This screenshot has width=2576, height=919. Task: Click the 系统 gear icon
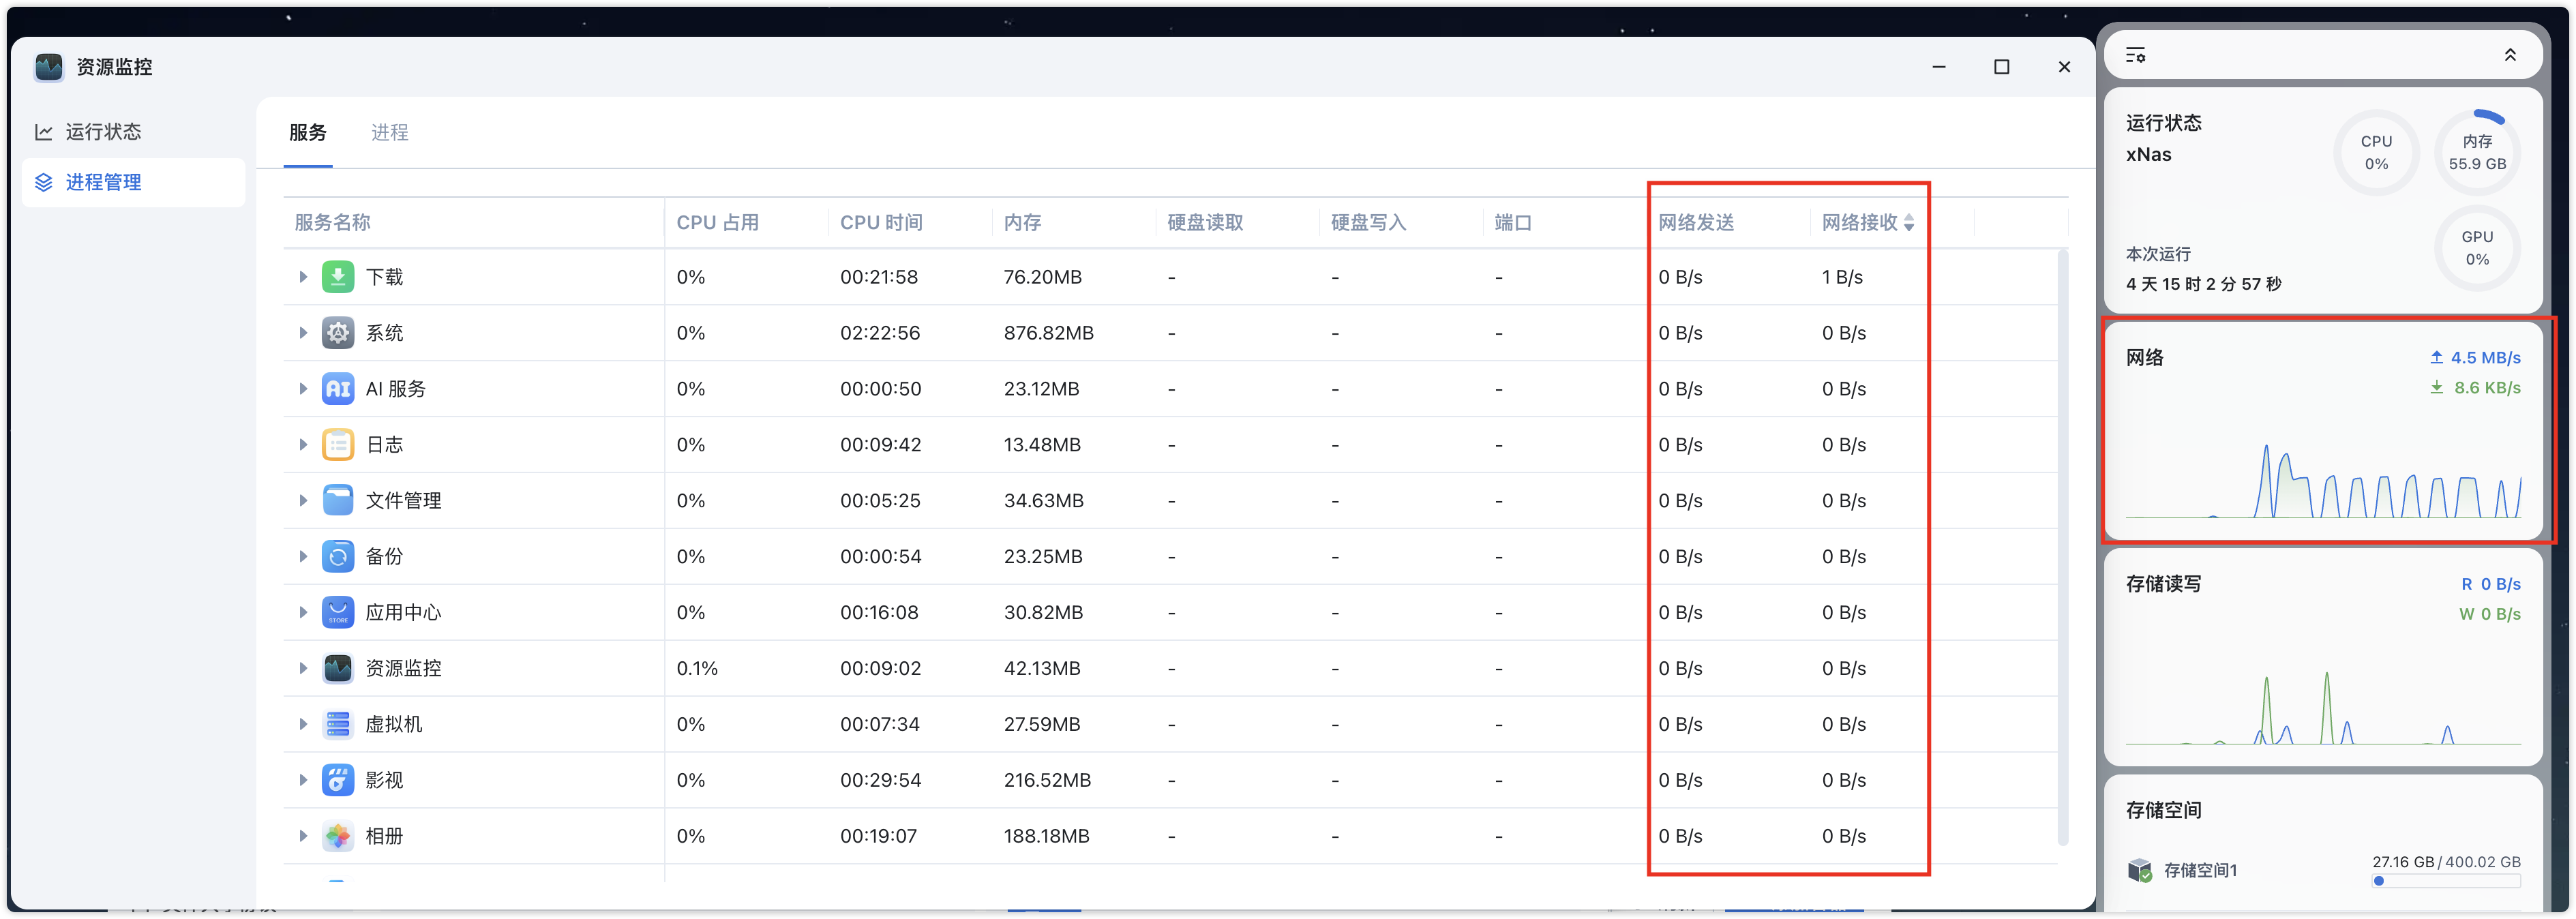[x=338, y=333]
